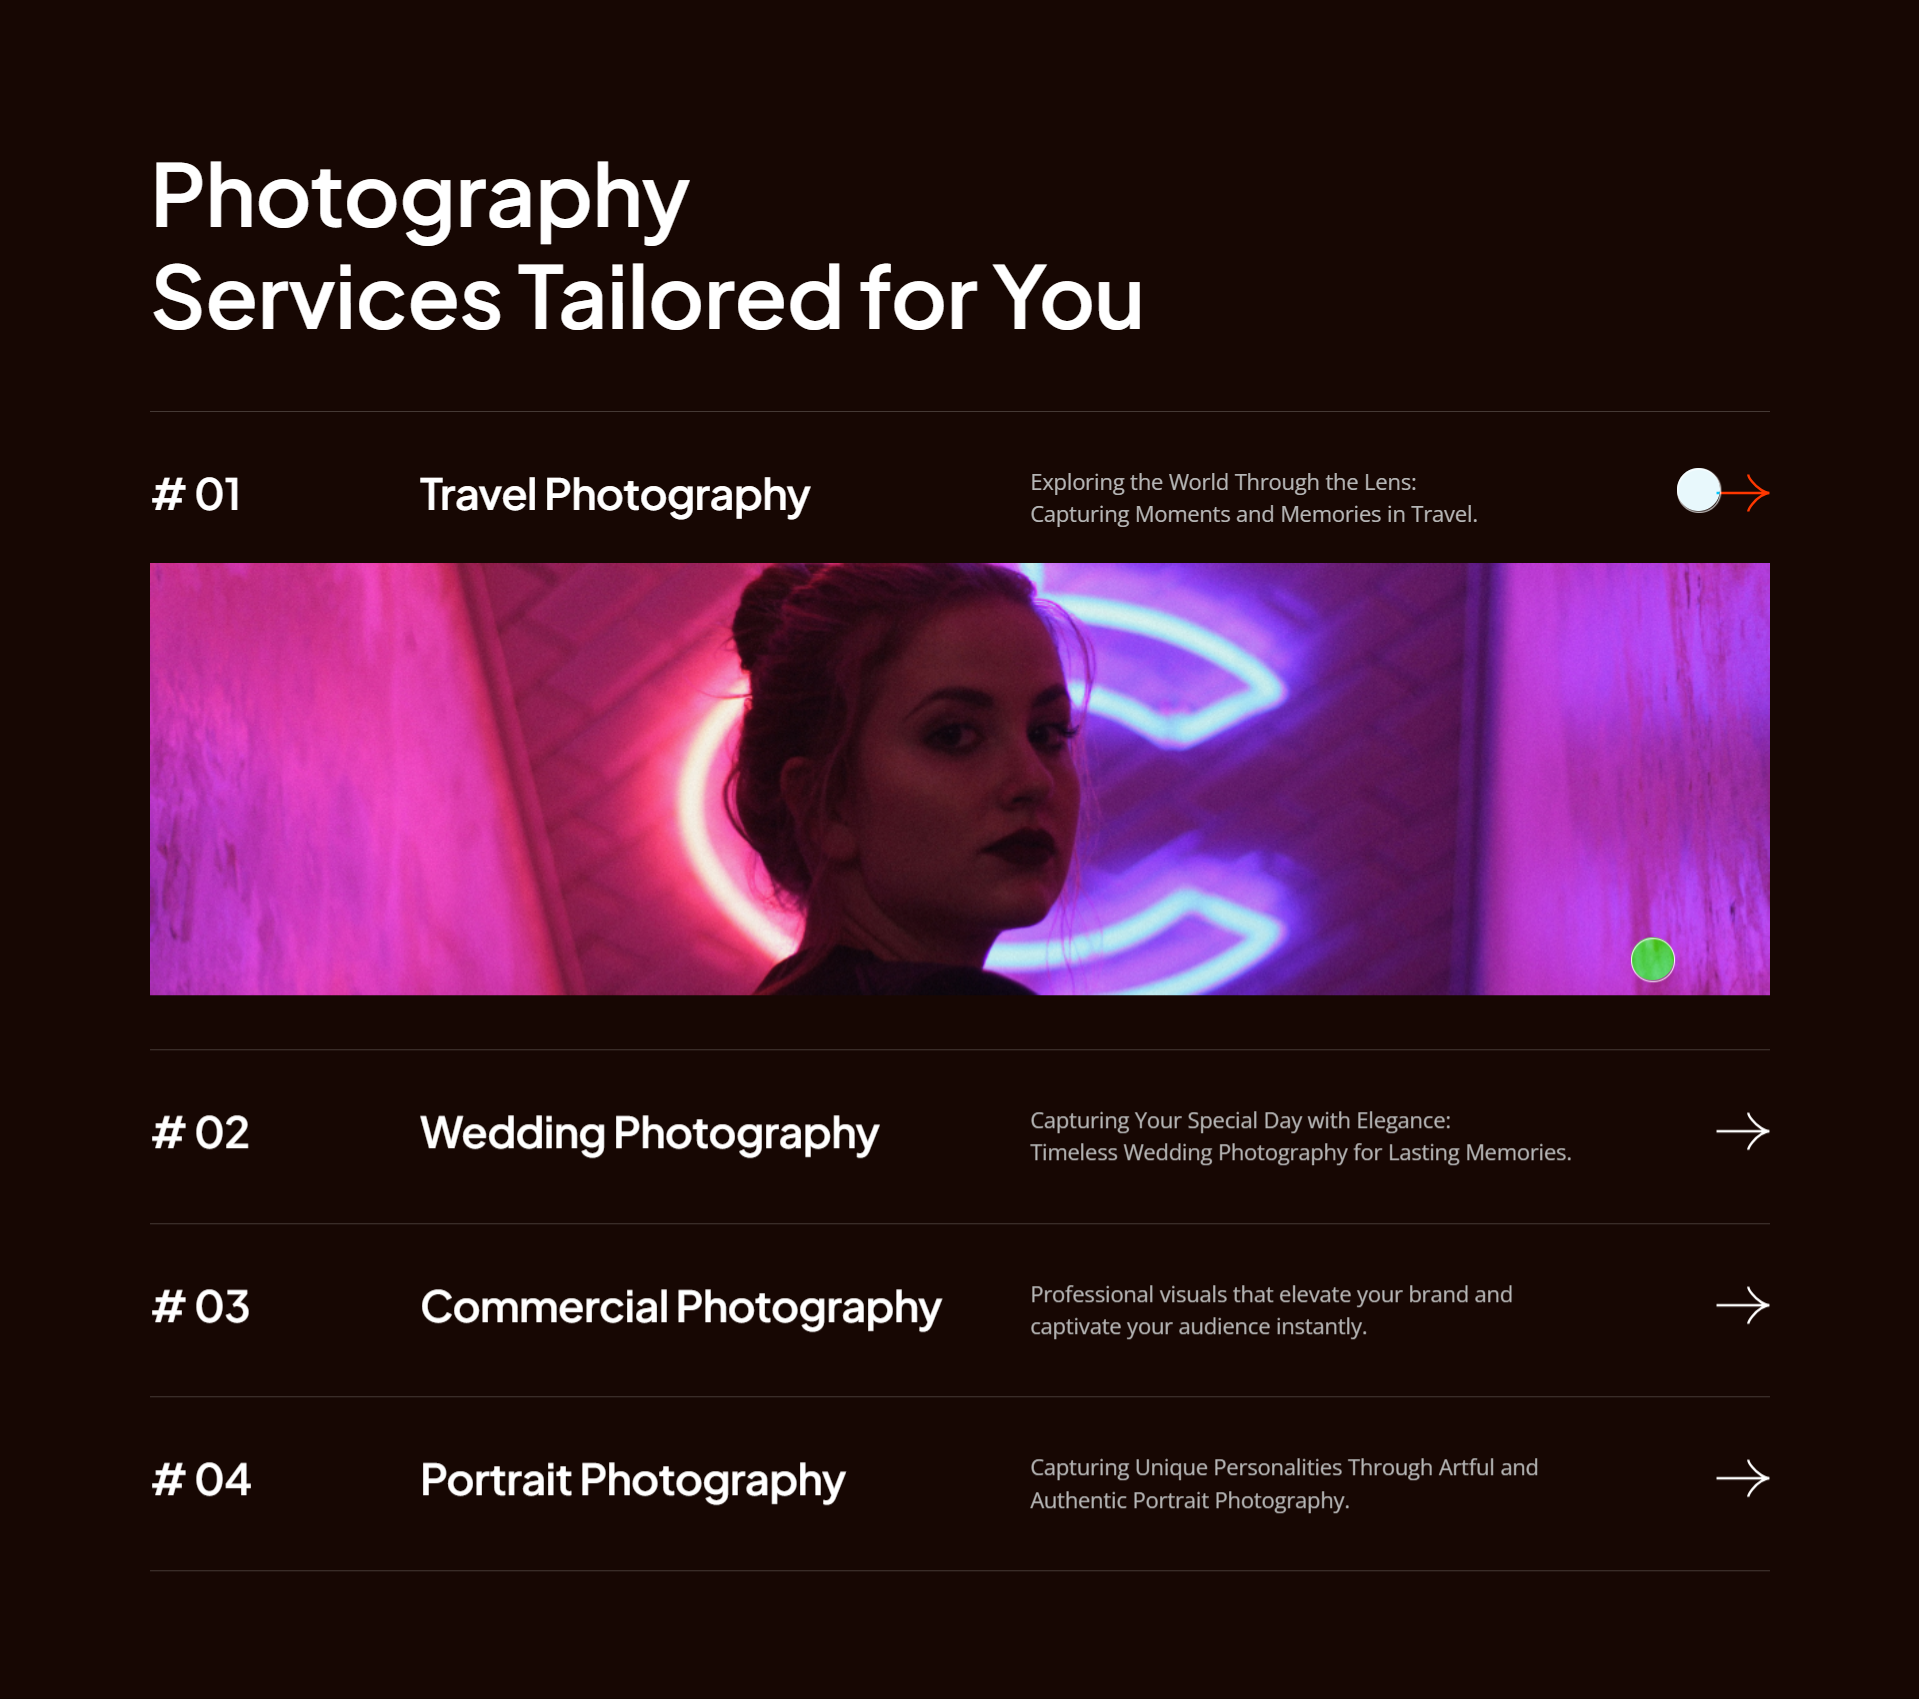This screenshot has width=1919, height=1699.
Task: Expand the Portrait Photography row title
Action: coord(632,1481)
